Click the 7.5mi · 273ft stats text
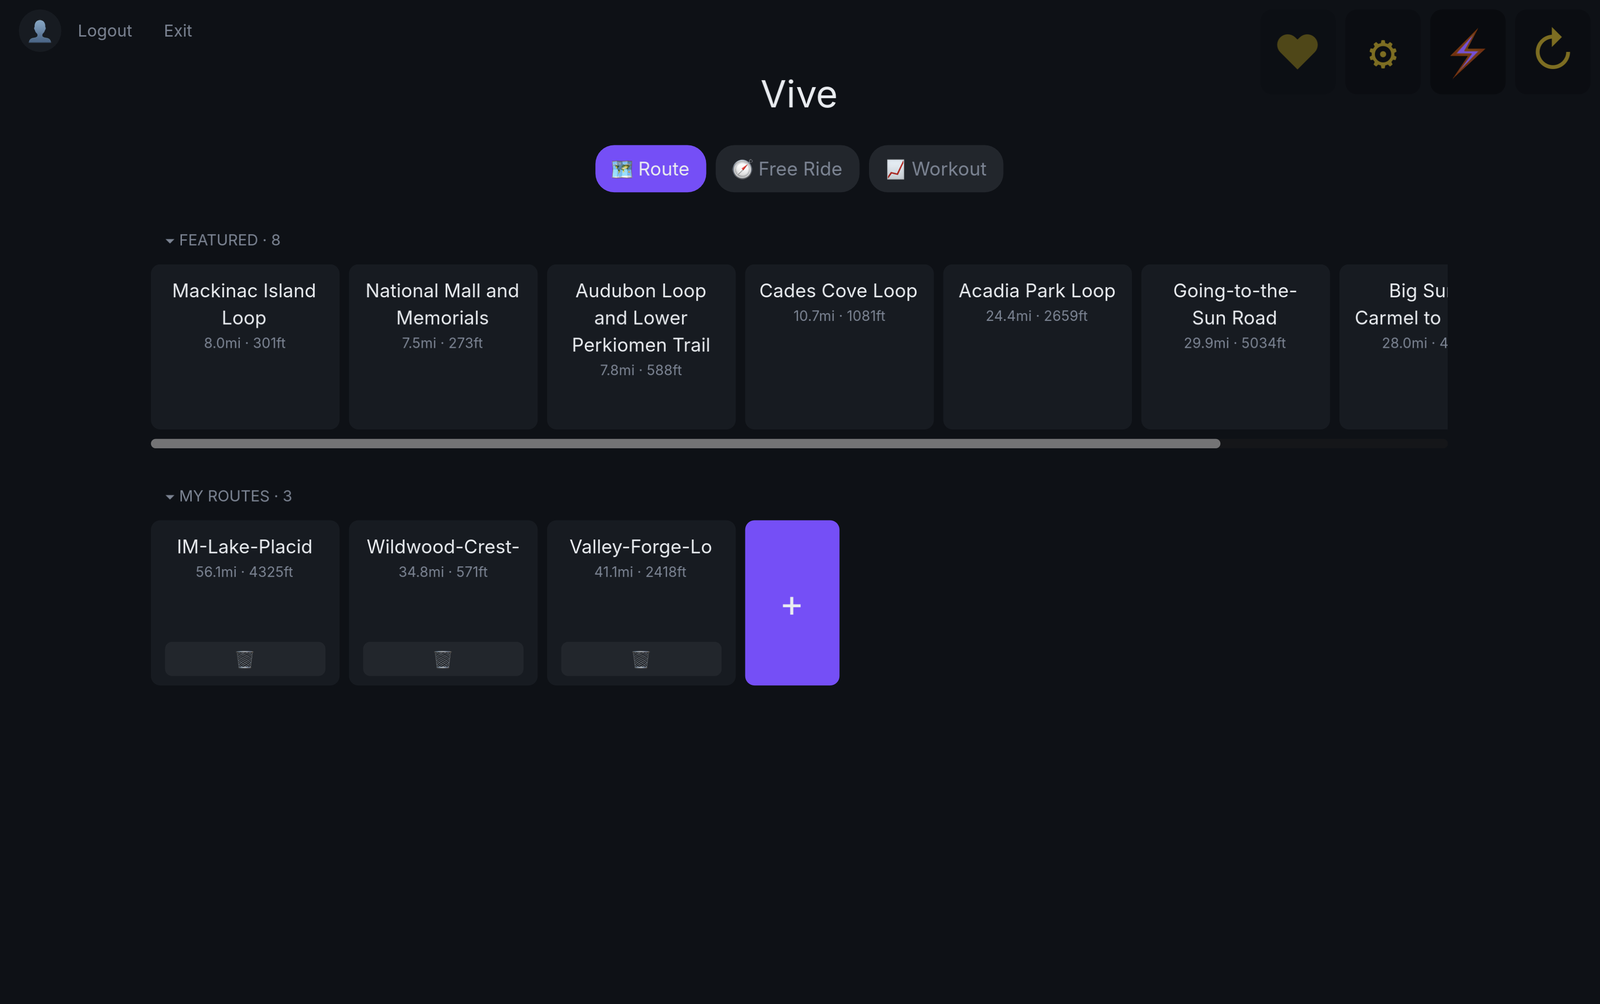 click(443, 343)
